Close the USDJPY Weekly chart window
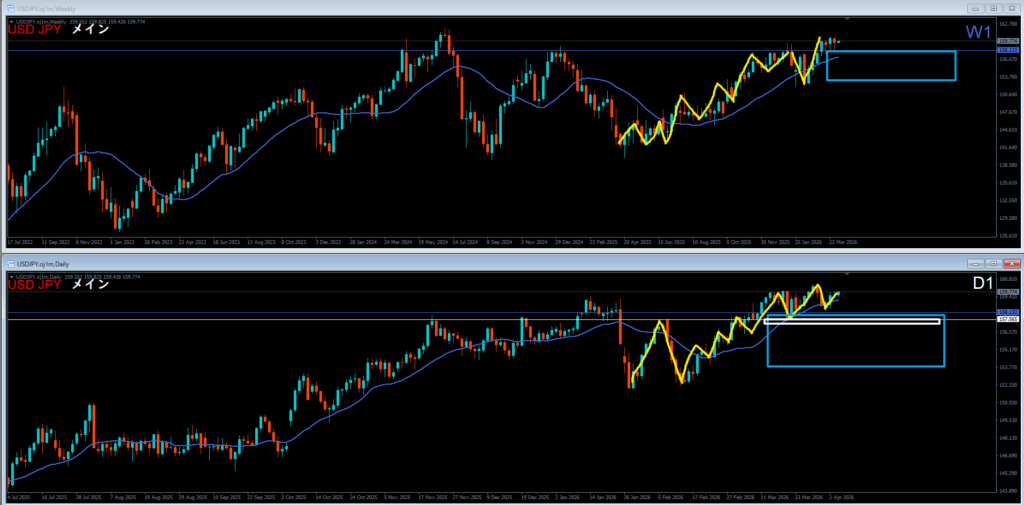The image size is (1024, 505). tap(1012, 8)
